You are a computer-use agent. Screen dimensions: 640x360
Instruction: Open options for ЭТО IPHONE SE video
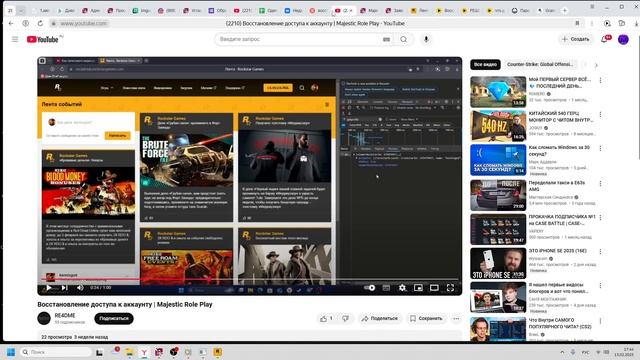coord(600,252)
